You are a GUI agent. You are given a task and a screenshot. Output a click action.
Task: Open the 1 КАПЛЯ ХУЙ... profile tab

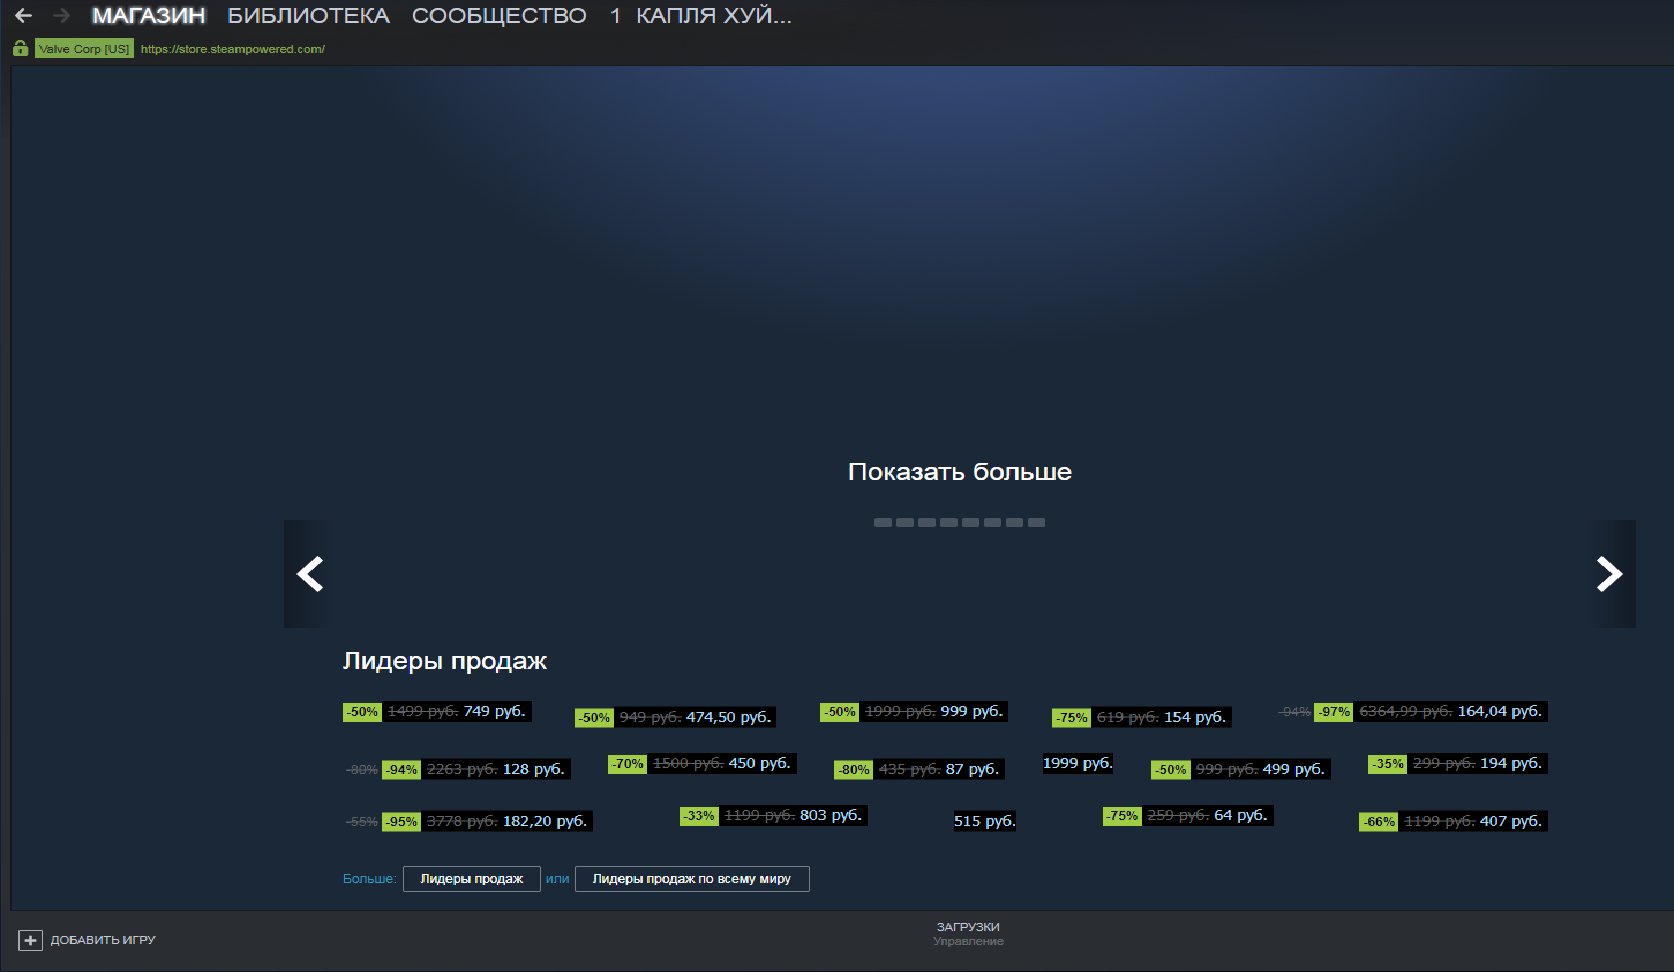[700, 16]
